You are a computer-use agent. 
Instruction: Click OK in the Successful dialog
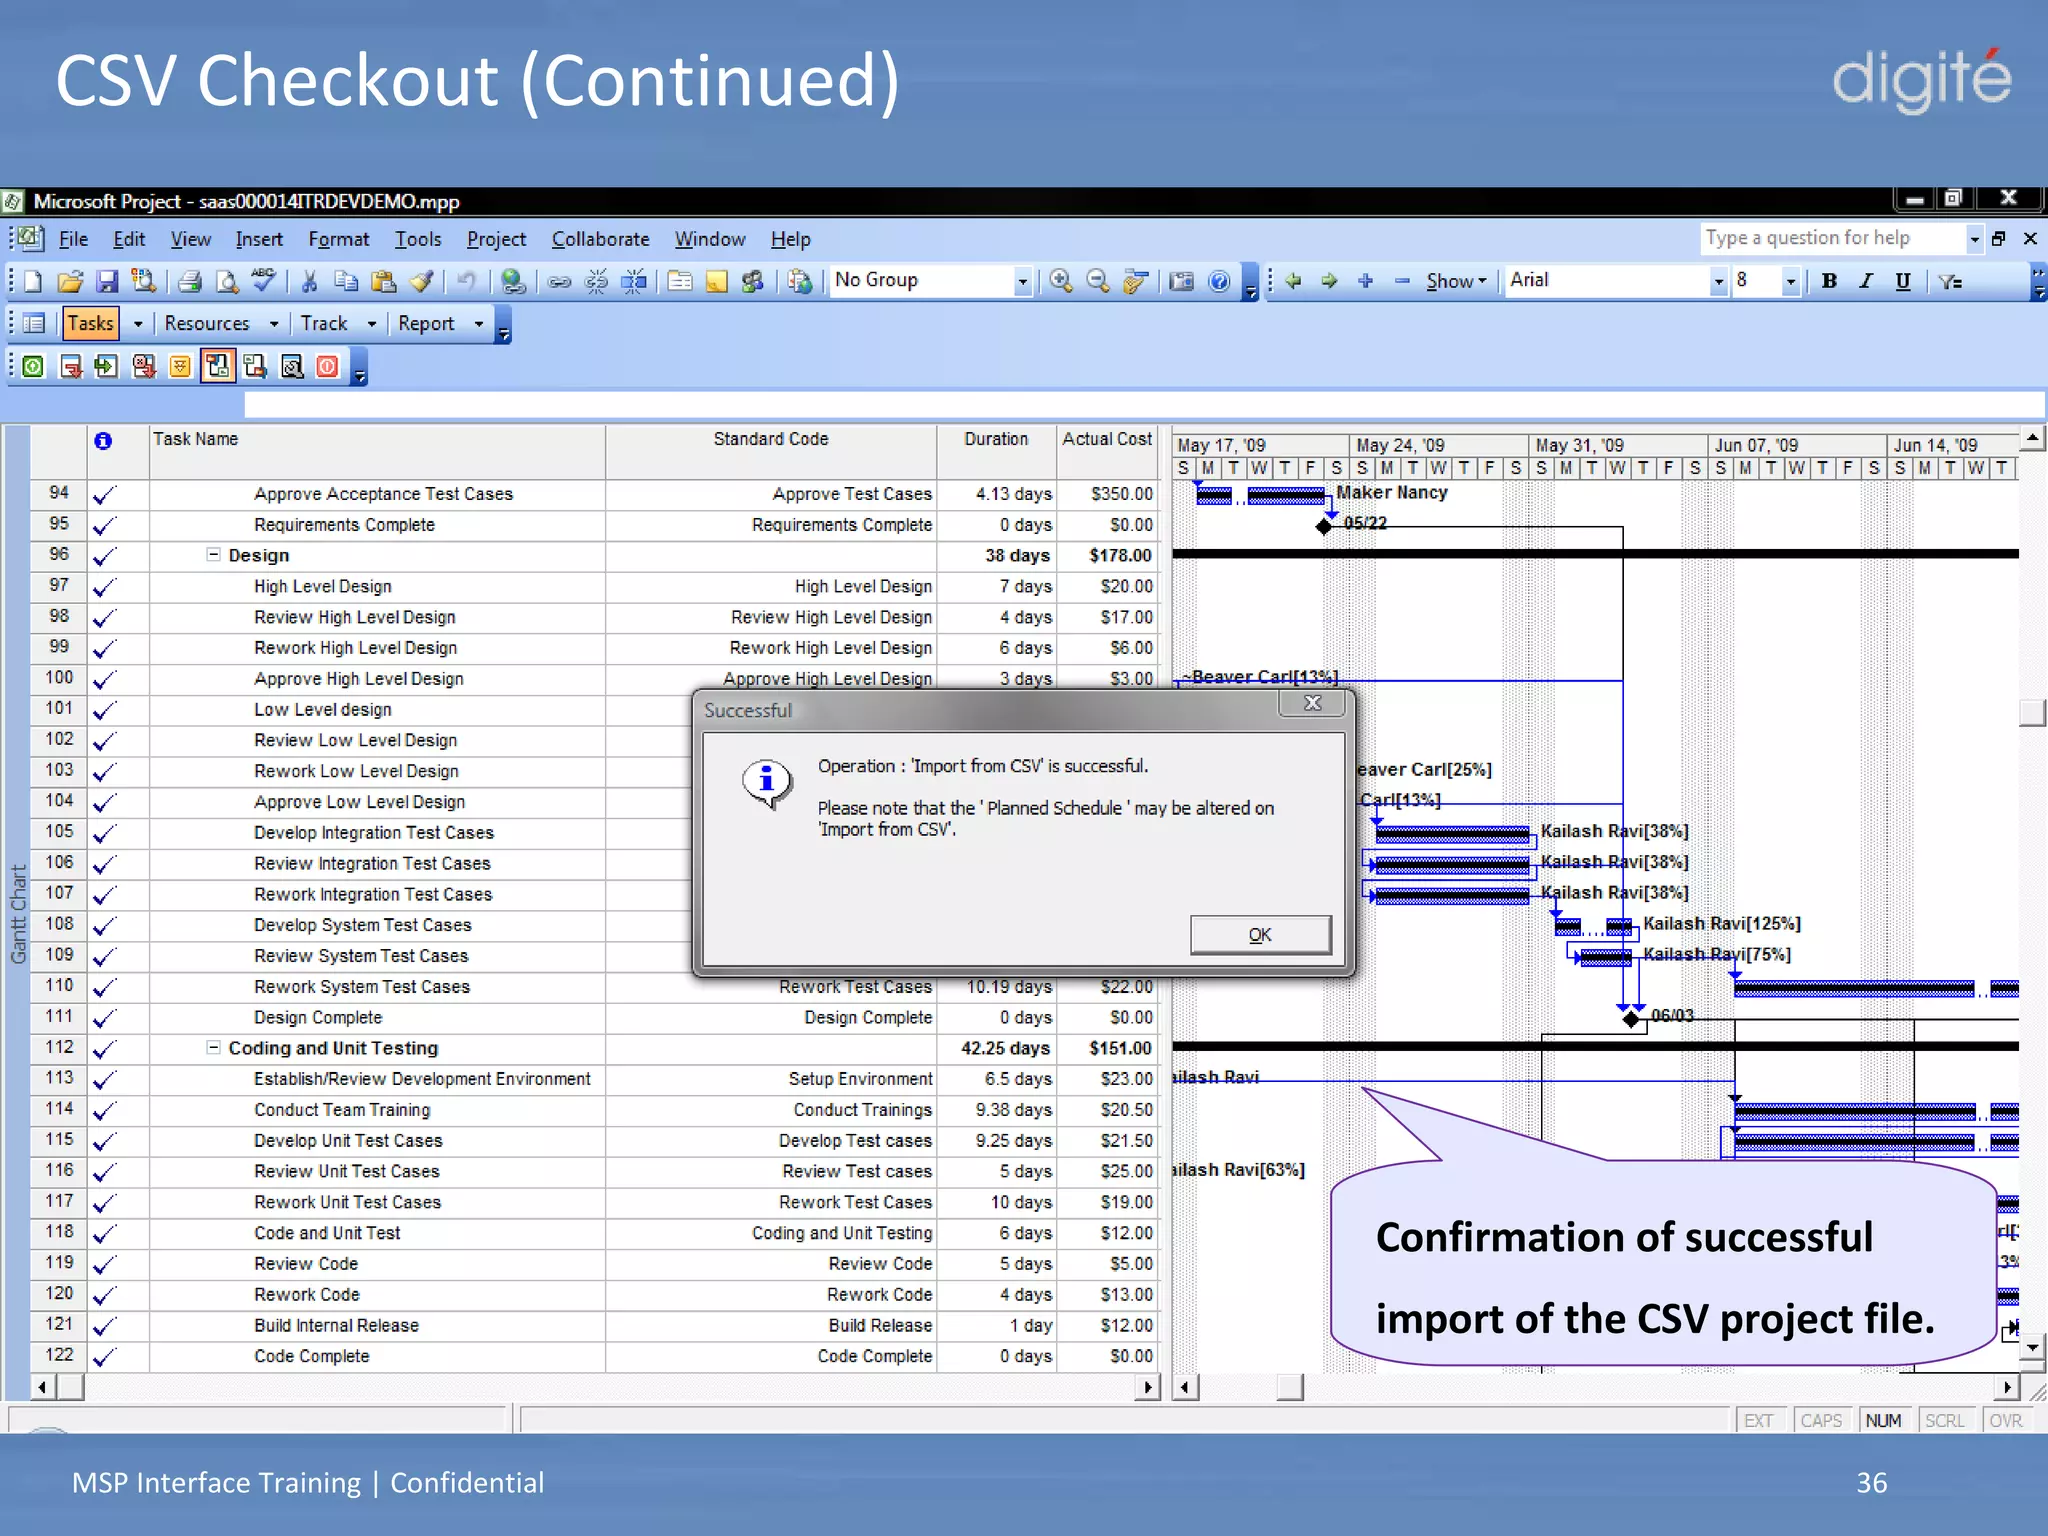coord(1260,935)
